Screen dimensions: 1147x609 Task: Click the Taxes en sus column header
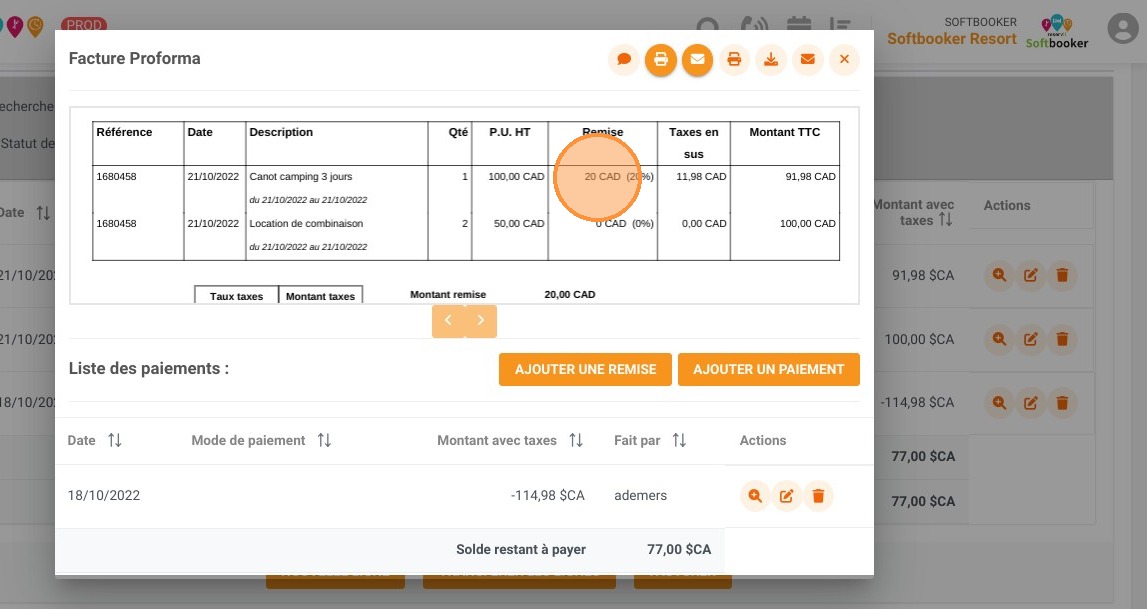tap(693, 143)
